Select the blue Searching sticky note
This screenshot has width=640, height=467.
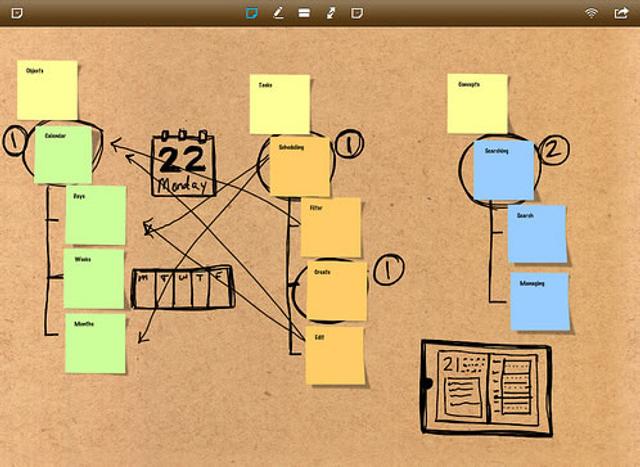(x=504, y=170)
